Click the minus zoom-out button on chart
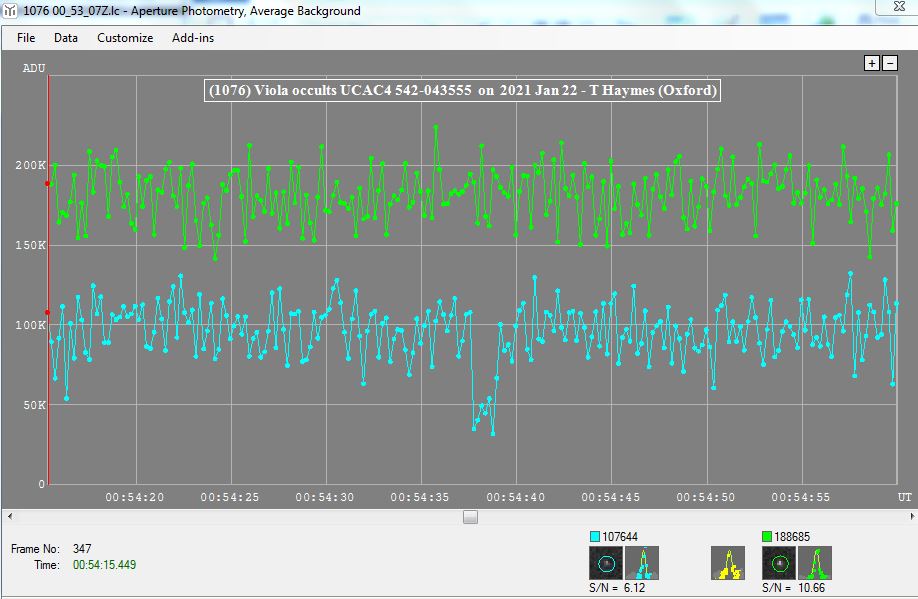The width and height of the screenshot is (918, 599). [889, 63]
